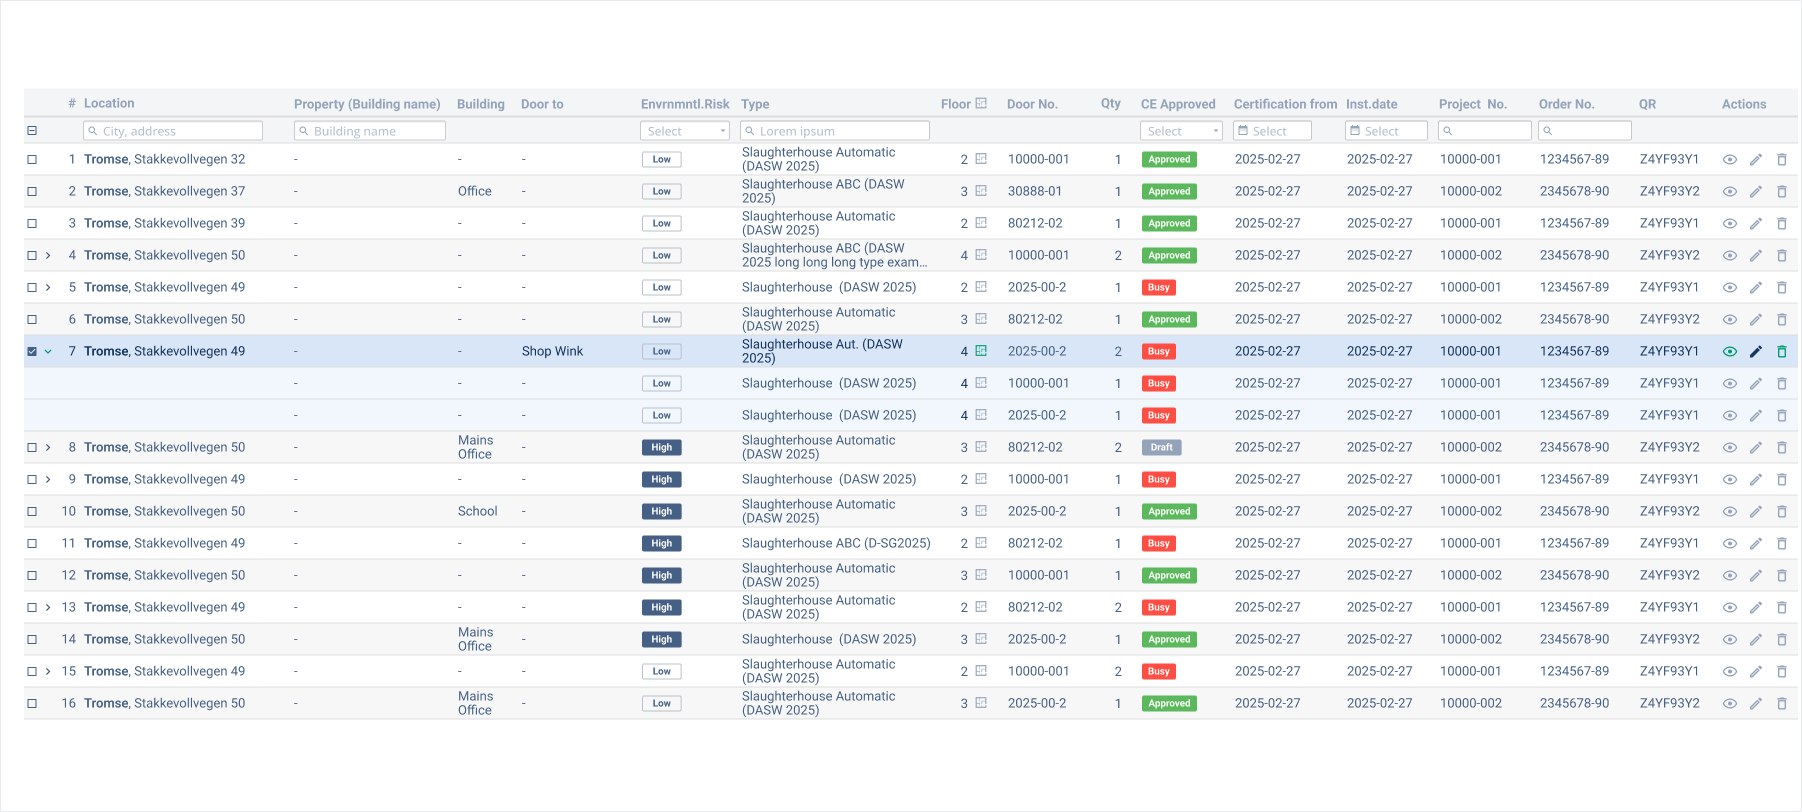Click High risk badge in row 9

(x=661, y=479)
